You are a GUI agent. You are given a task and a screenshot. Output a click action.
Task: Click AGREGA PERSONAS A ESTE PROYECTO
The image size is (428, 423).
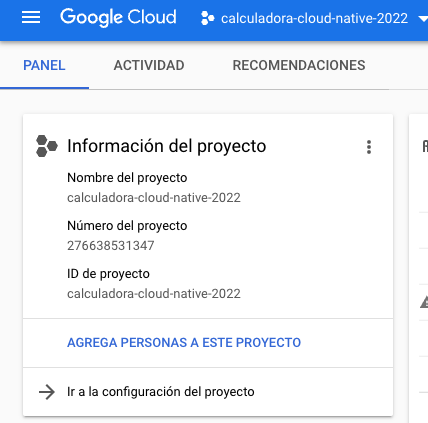(184, 343)
